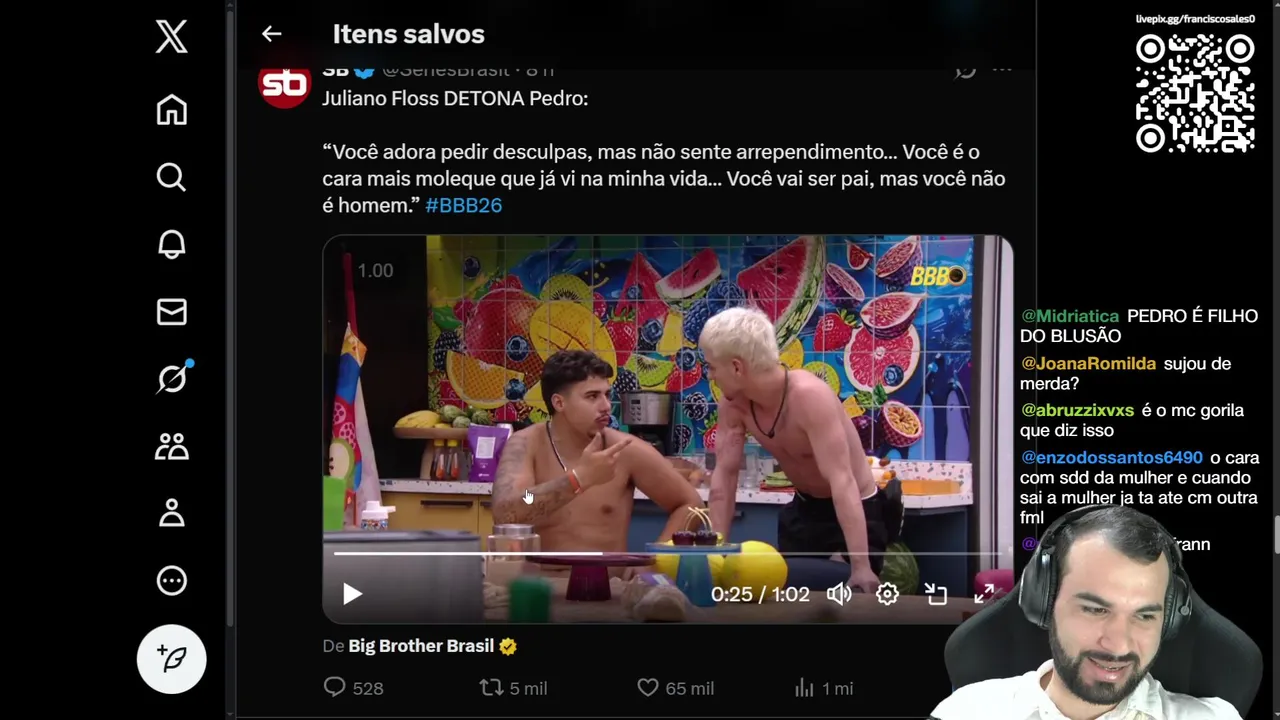
Task: Open Grok icon in sidebar
Action: (172, 378)
